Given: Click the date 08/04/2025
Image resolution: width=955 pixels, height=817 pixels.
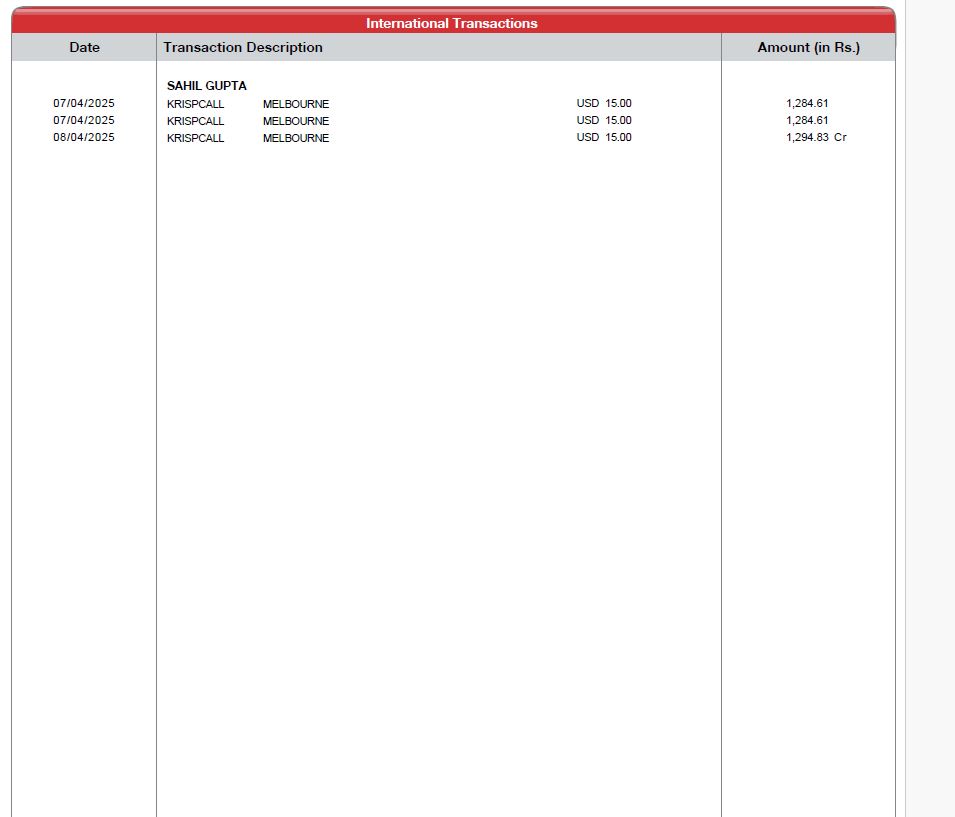Looking at the screenshot, I should pyautogui.click(x=83, y=137).
